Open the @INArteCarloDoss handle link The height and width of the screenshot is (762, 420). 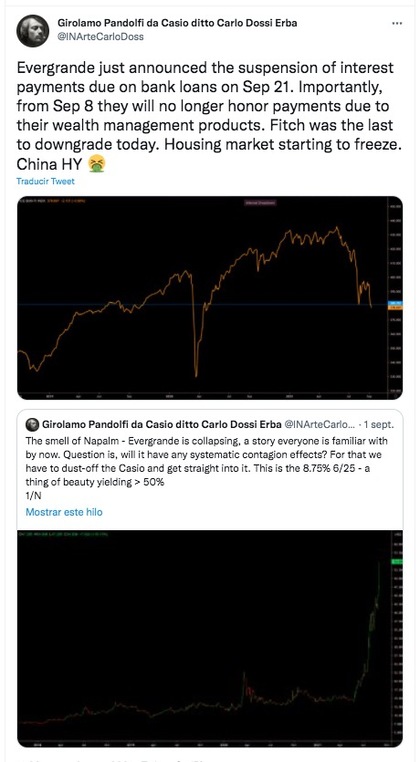tap(100, 36)
